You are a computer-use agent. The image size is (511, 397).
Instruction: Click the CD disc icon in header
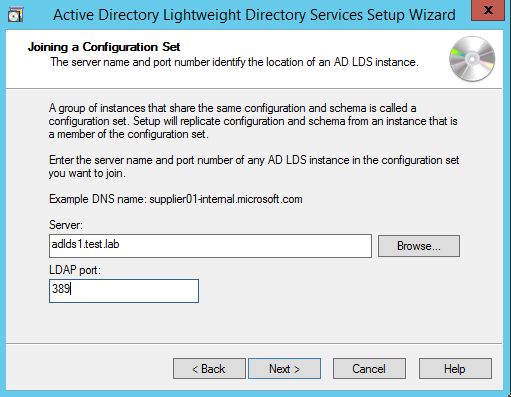tap(472, 59)
